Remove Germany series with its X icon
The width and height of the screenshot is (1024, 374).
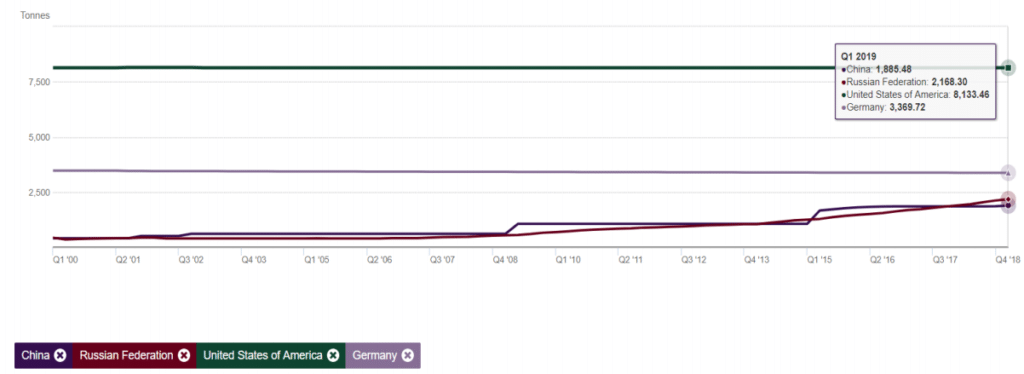click(408, 356)
